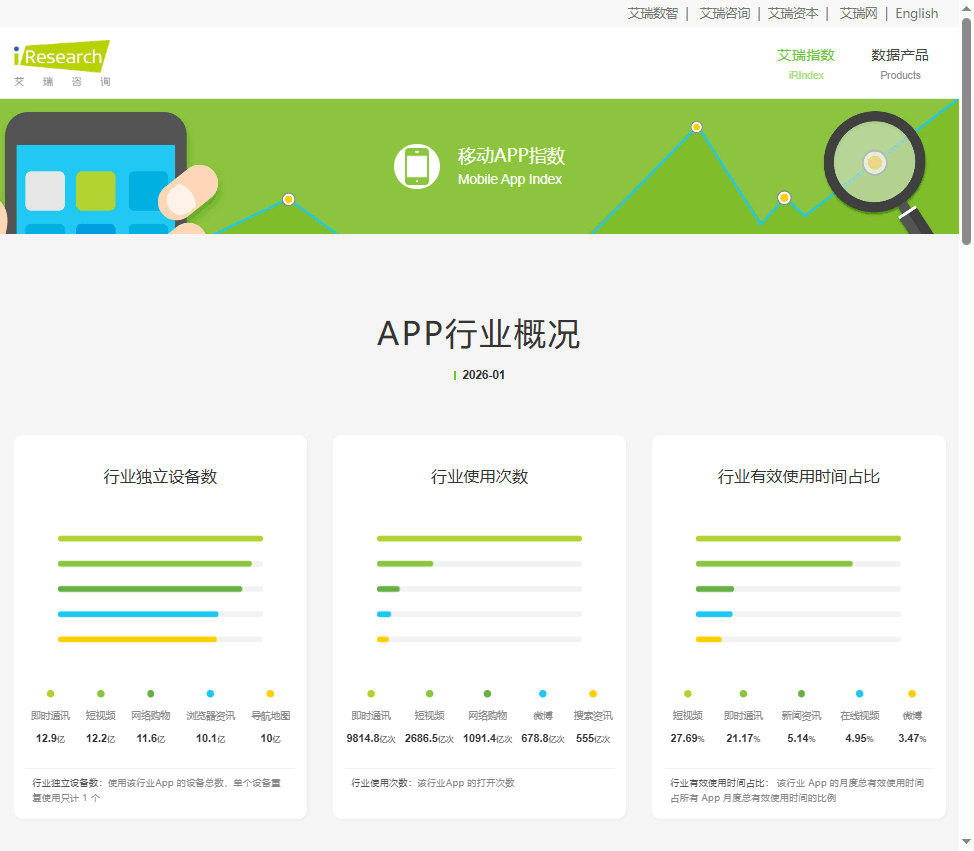Toggle the 浏览器资讯 series dot

210,693
